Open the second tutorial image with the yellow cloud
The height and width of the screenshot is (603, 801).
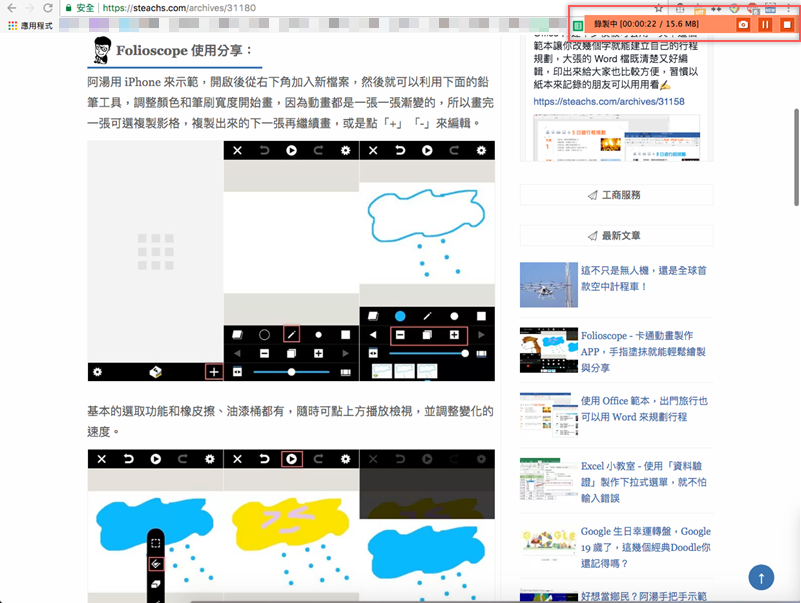click(291, 526)
